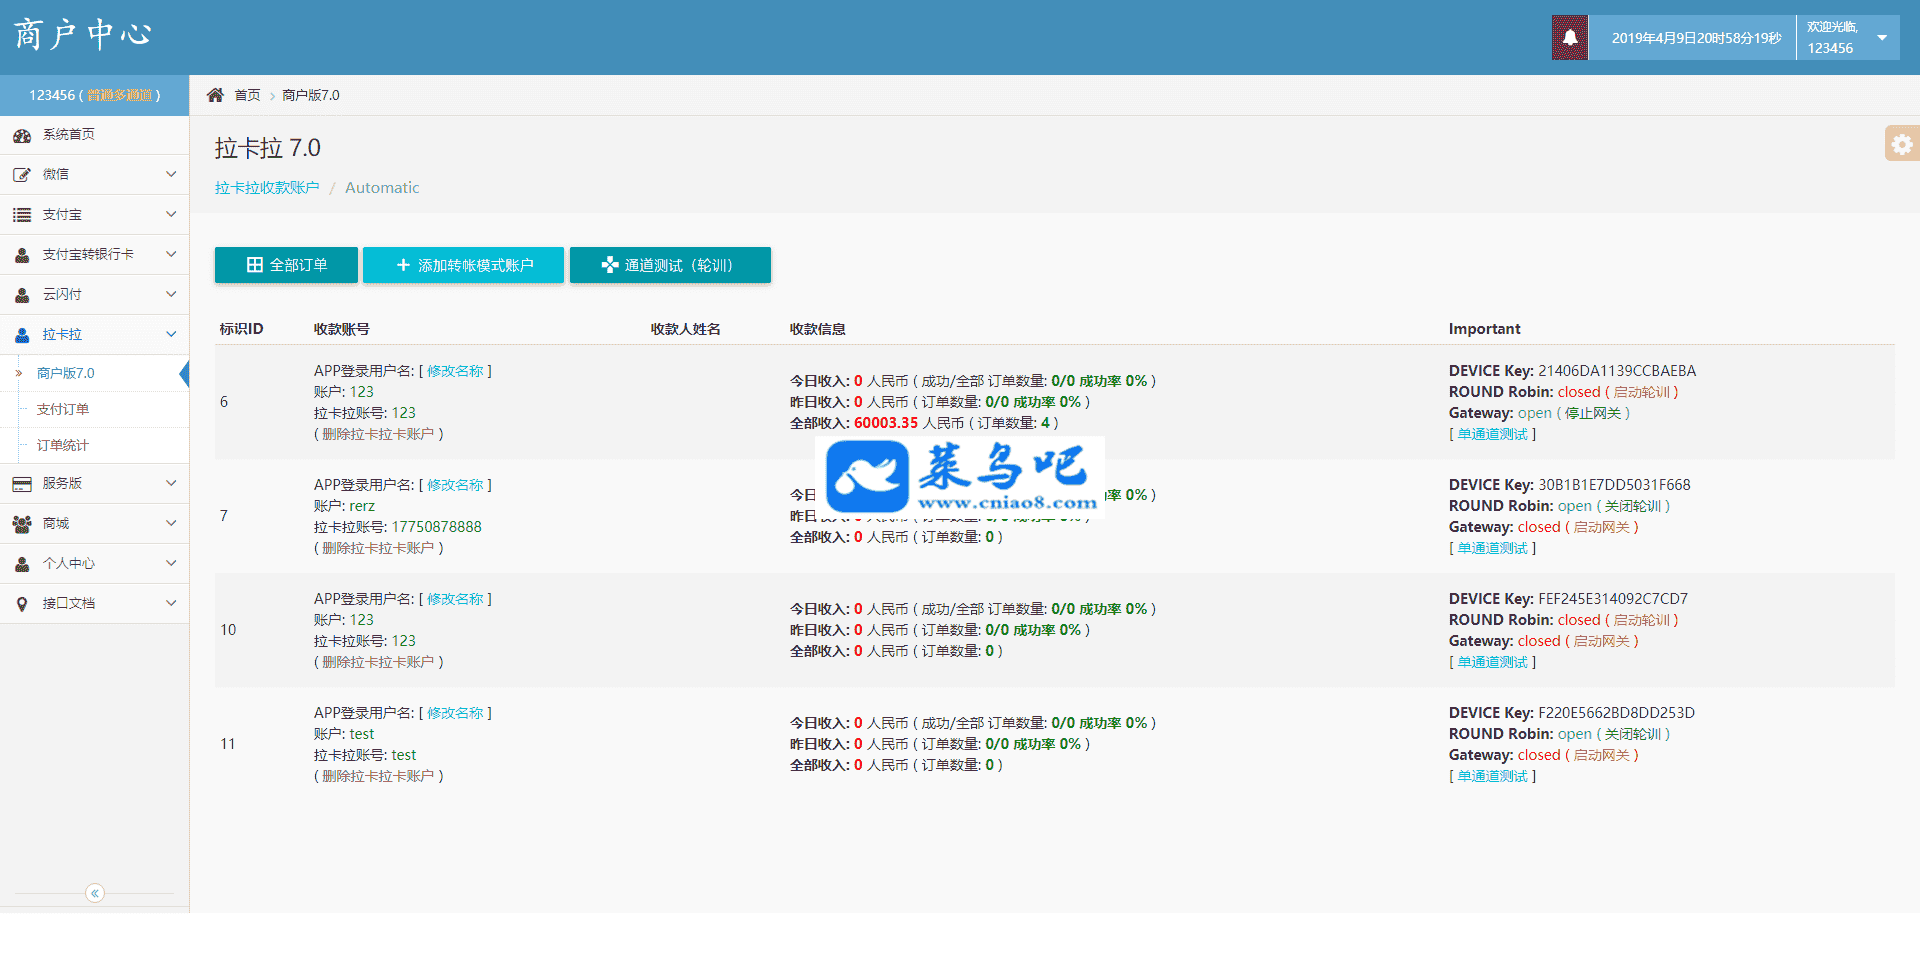1920x955 pixels.
Task: Click the 微信 edit icon in sidebar
Action: [22, 175]
